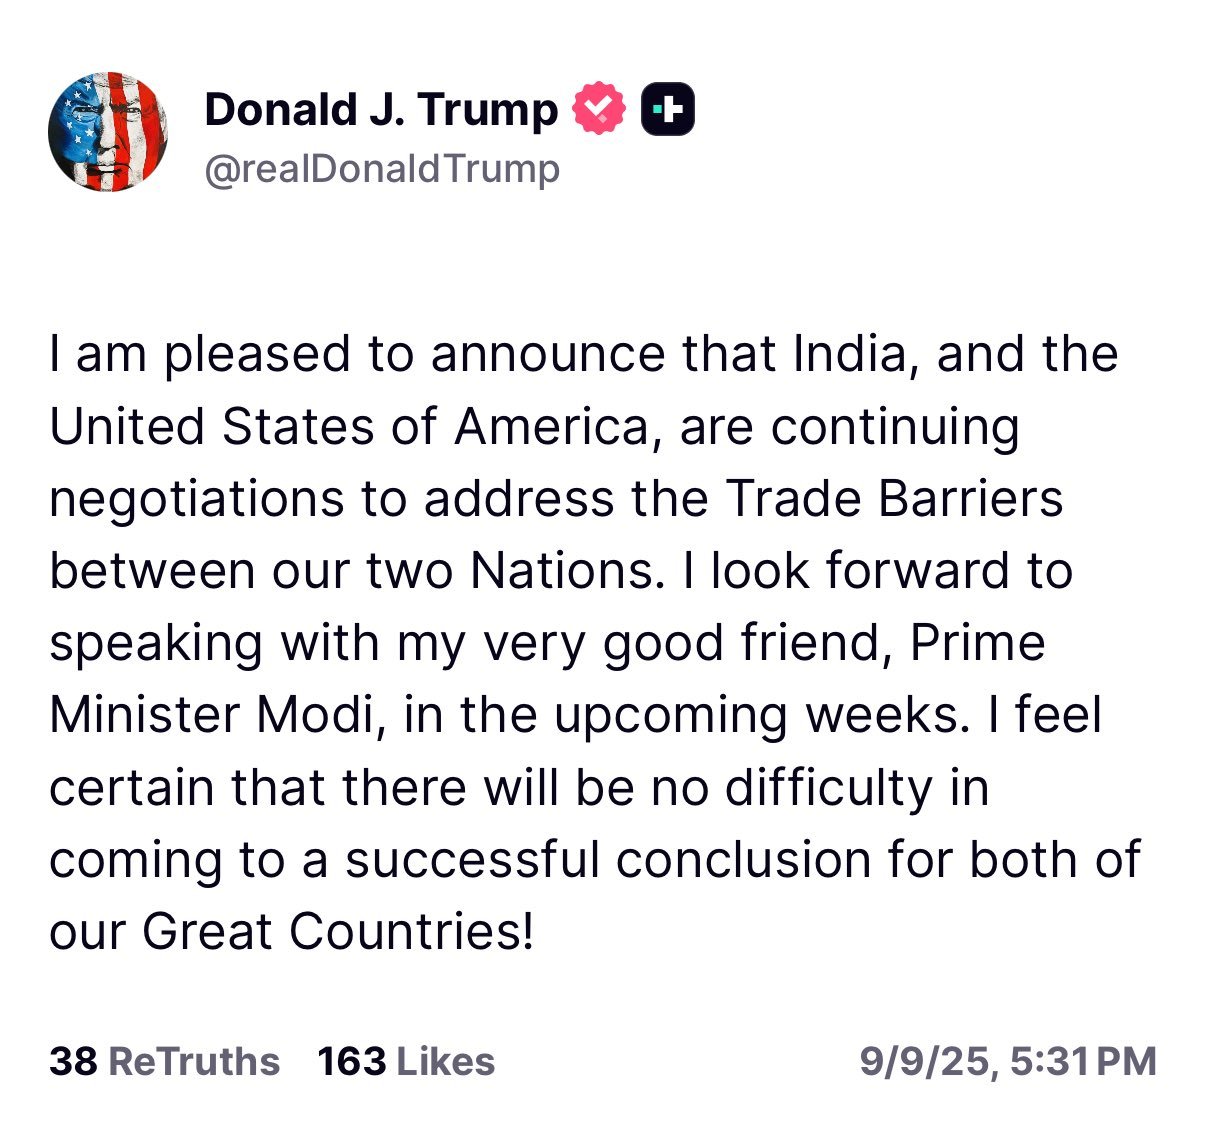Click the red verified checkmark badge
The width and height of the screenshot is (1205, 1136).
[598, 109]
